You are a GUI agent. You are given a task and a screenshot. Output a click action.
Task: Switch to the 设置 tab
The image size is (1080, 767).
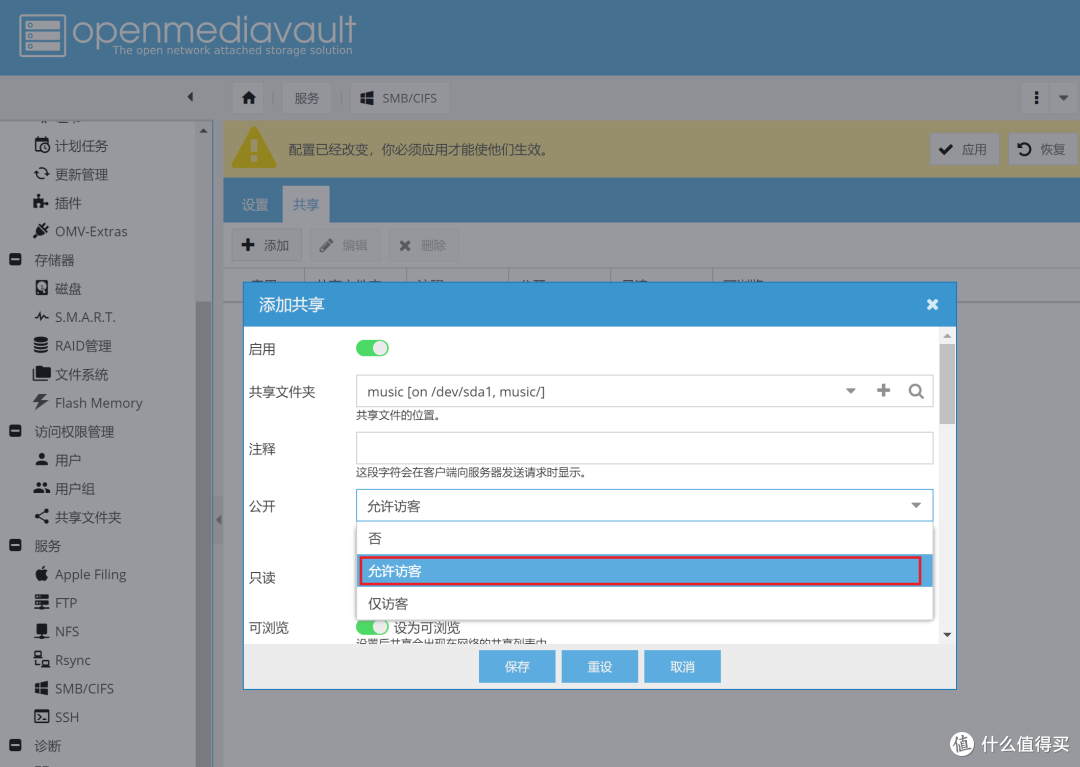pos(255,205)
